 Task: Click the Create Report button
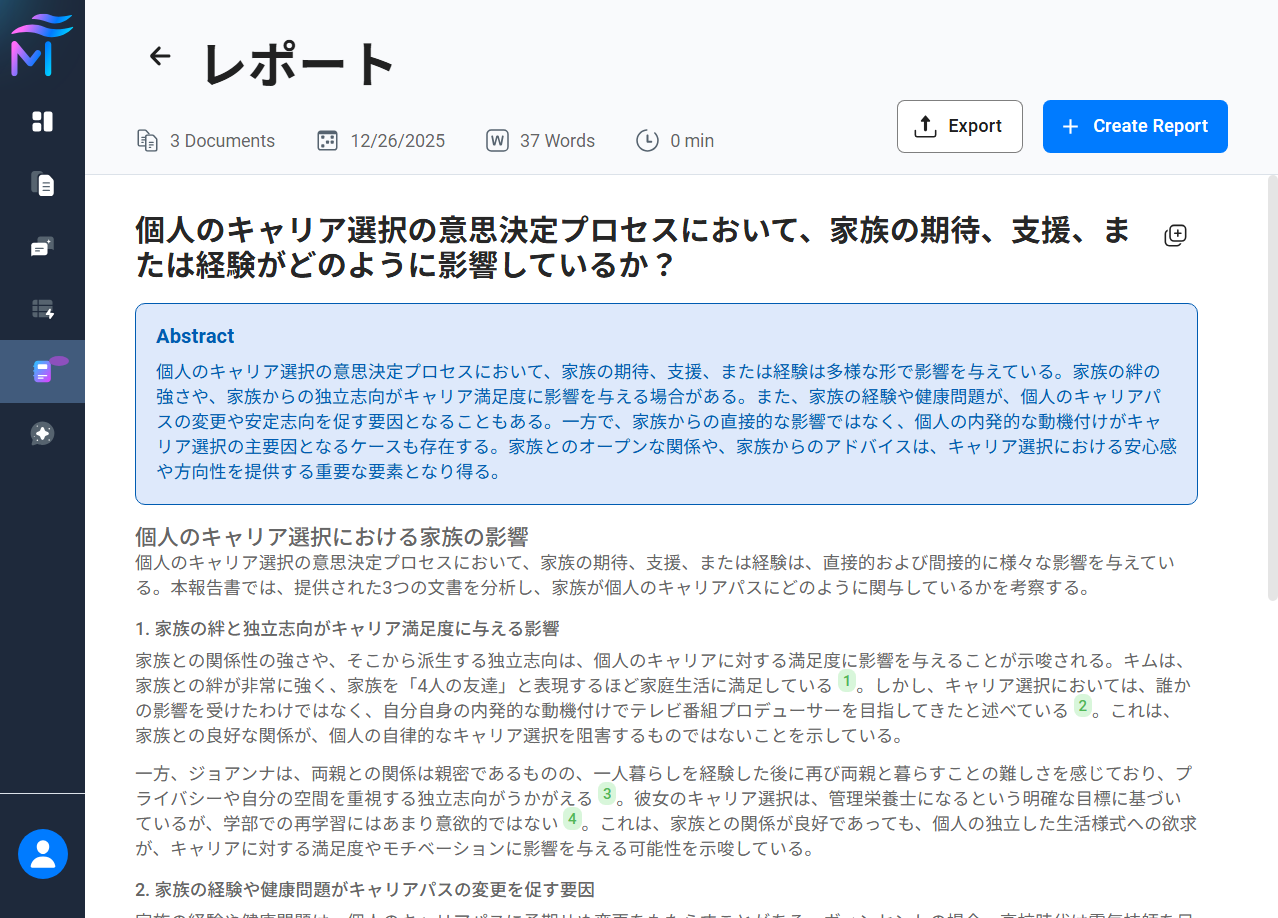pyautogui.click(x=1134, y=126)
